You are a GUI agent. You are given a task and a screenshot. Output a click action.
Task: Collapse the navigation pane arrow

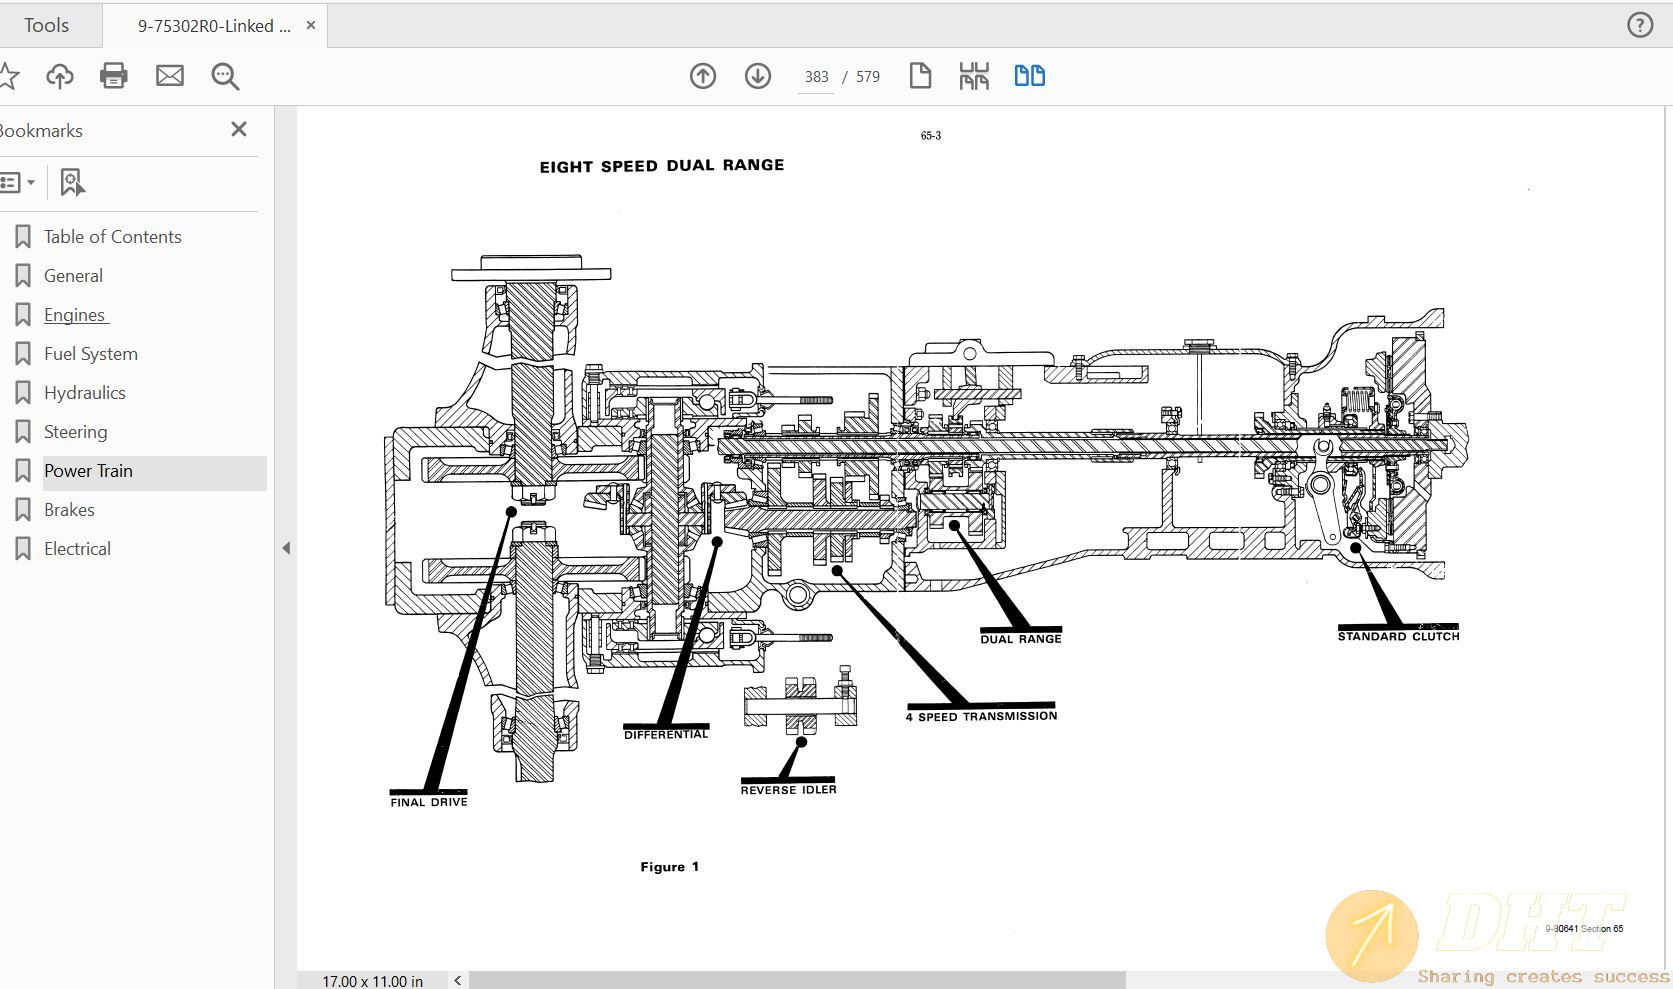tap(286, 548)
